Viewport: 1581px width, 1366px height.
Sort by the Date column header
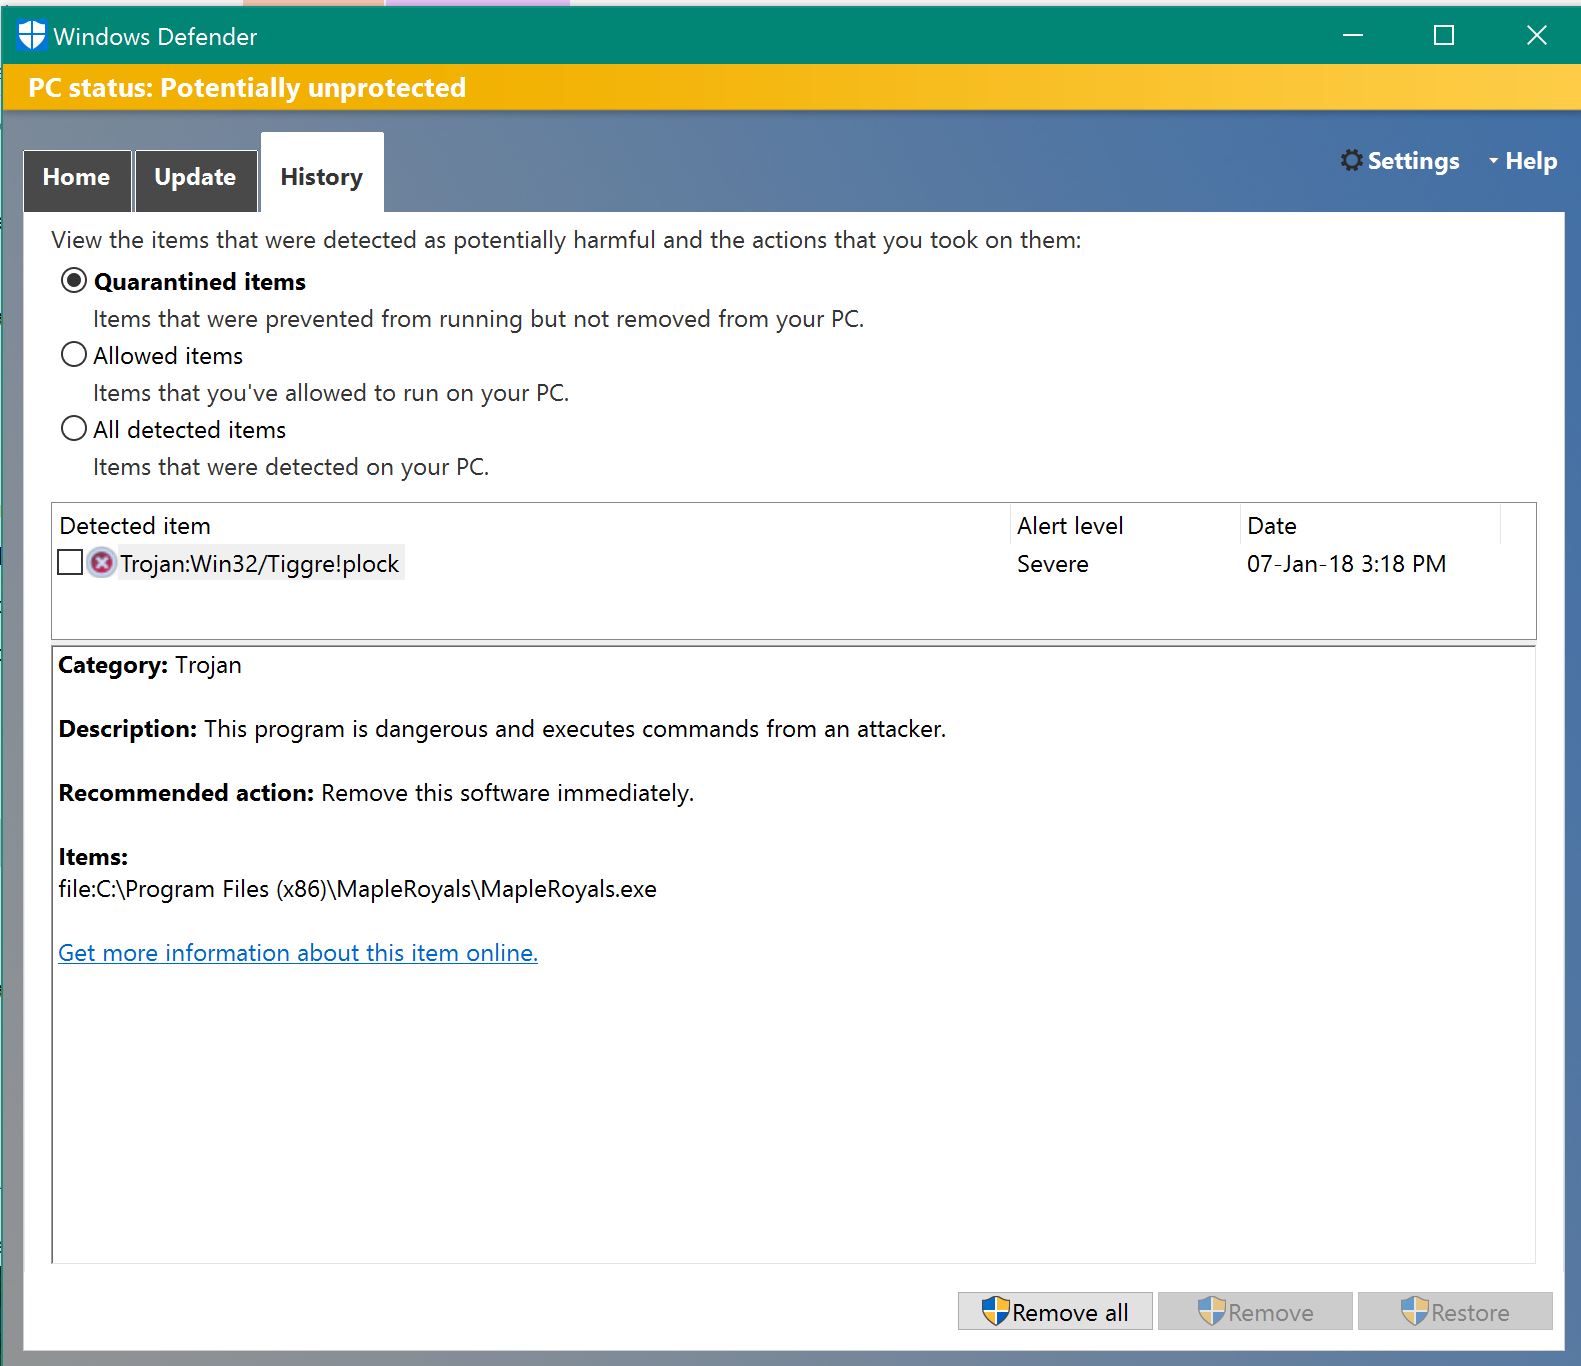point(1369,525)
